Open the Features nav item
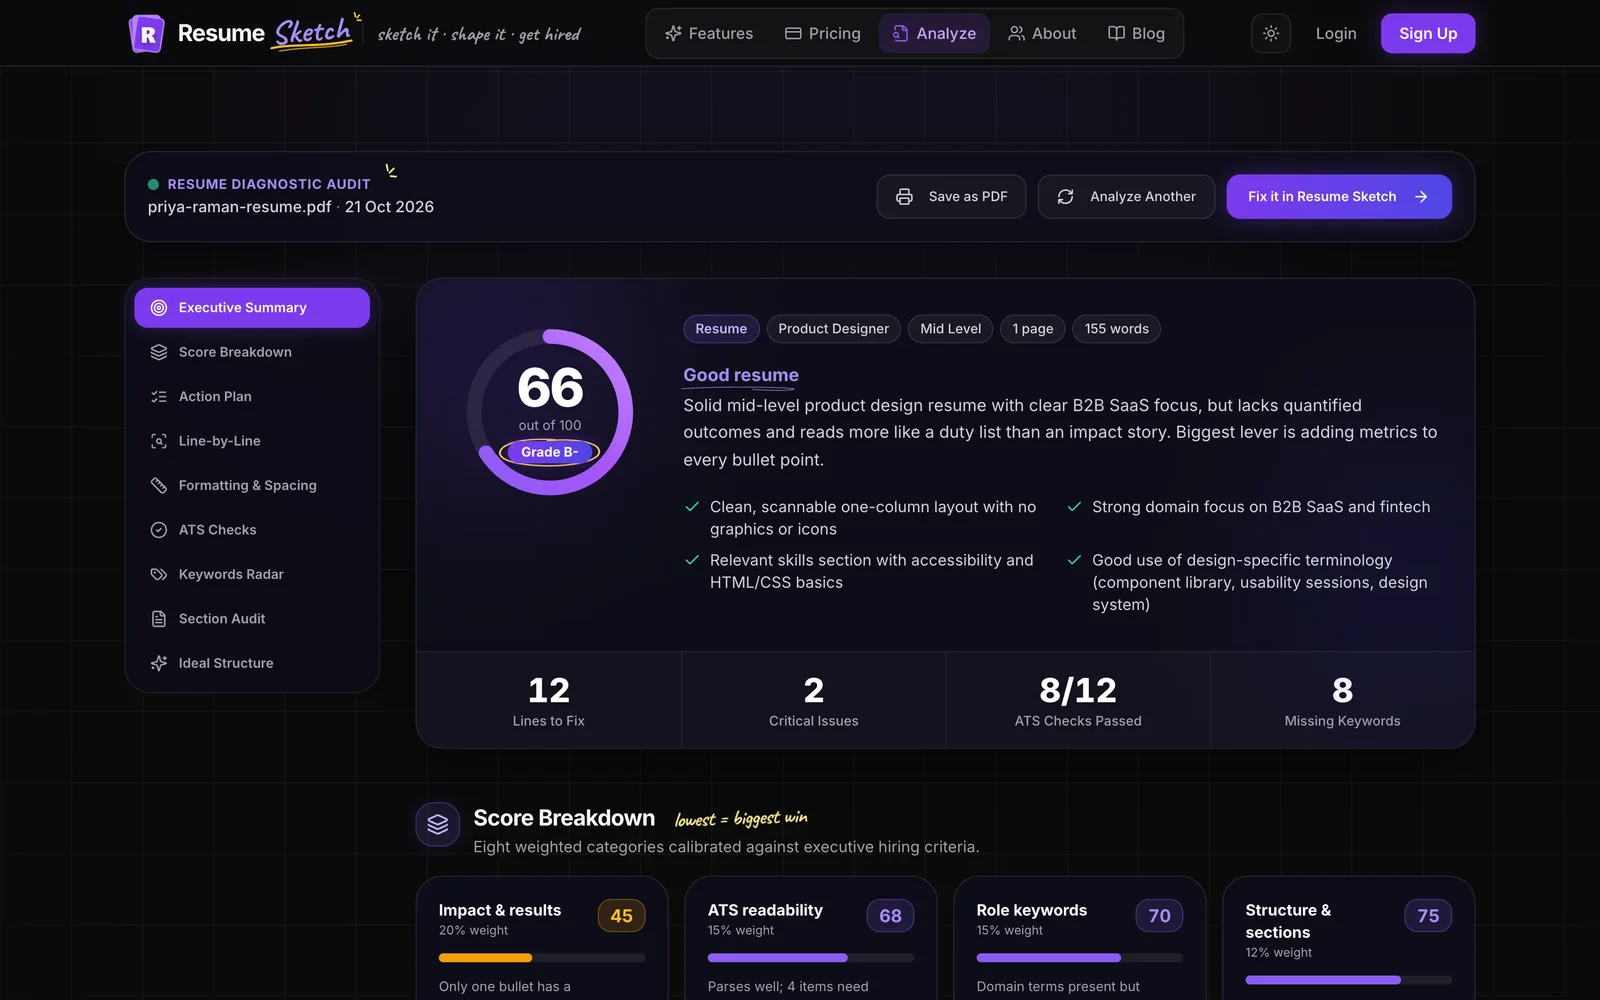Image resolution: width=1600 pixels, height=1000 pixels. pyautogui.click(x=709, y=33)
